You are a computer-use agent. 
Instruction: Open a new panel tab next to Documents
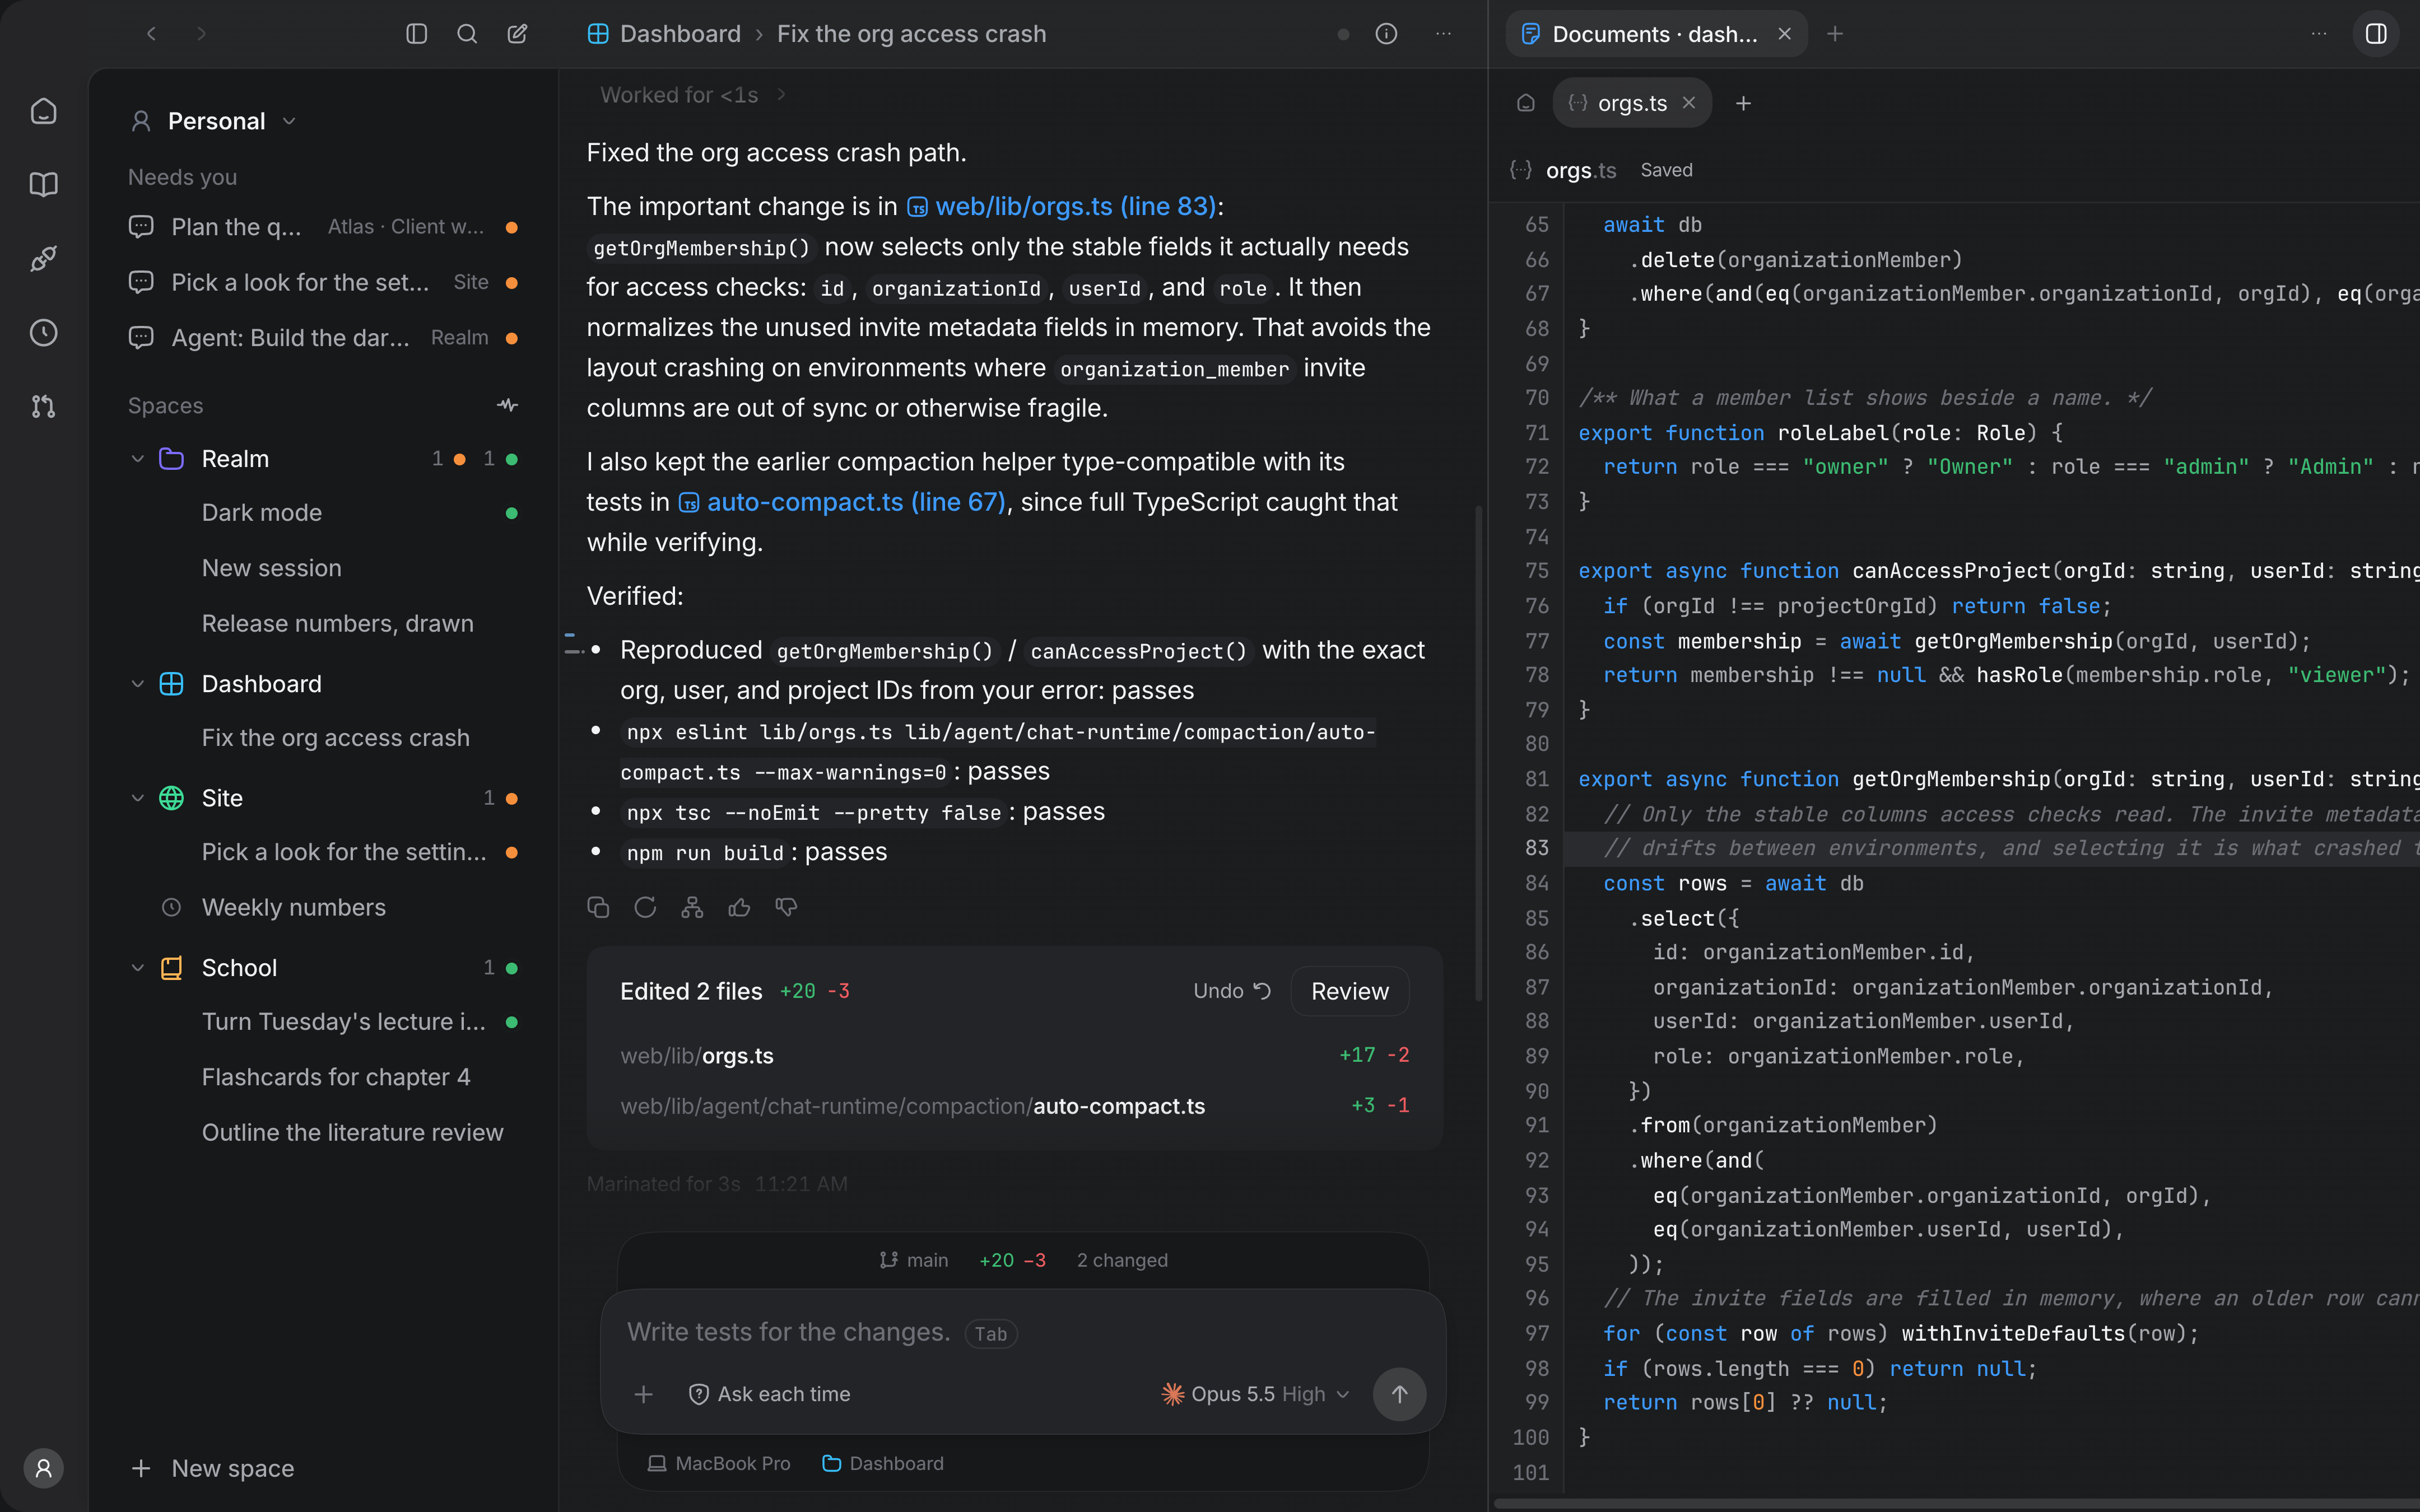[1835, 34]
